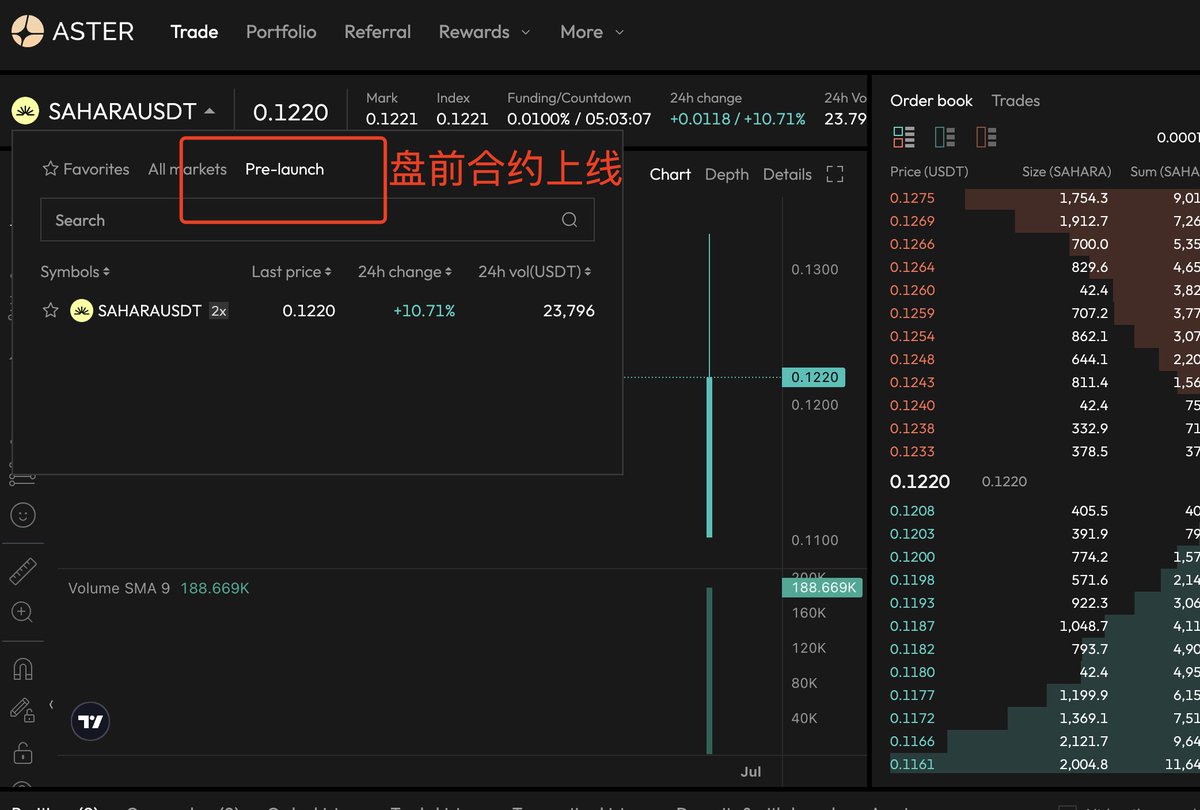
Task: Click the Mark price 0.1221 value
Action: [x=392, y=118]
